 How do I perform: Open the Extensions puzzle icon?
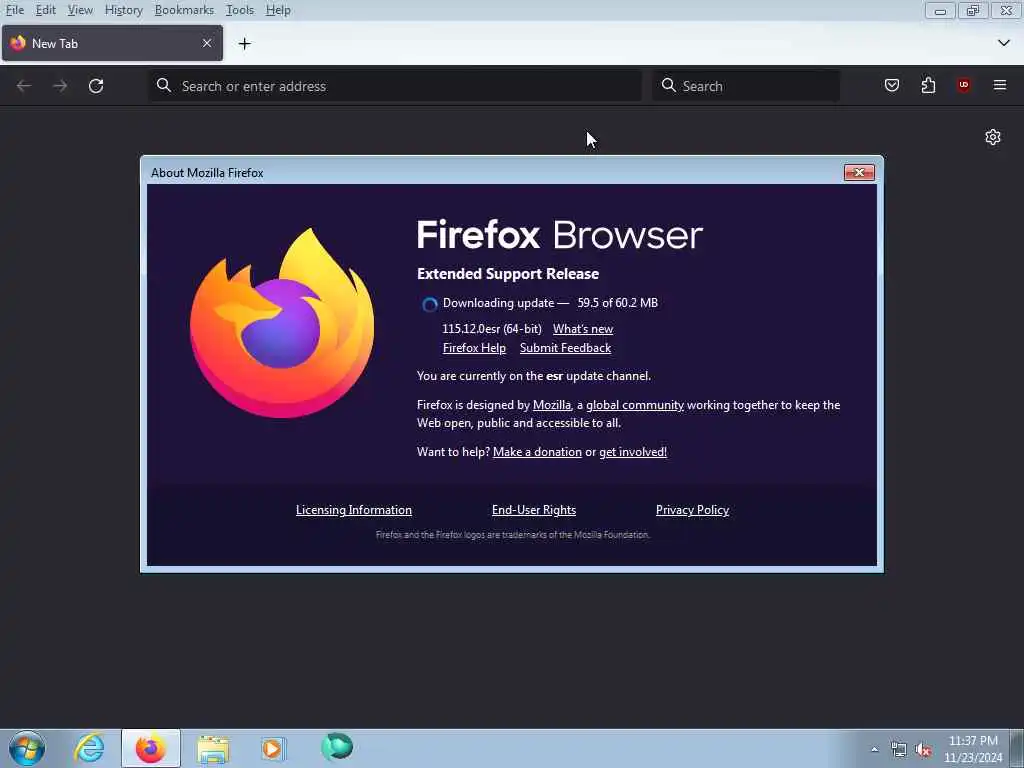tap(928, 85)
